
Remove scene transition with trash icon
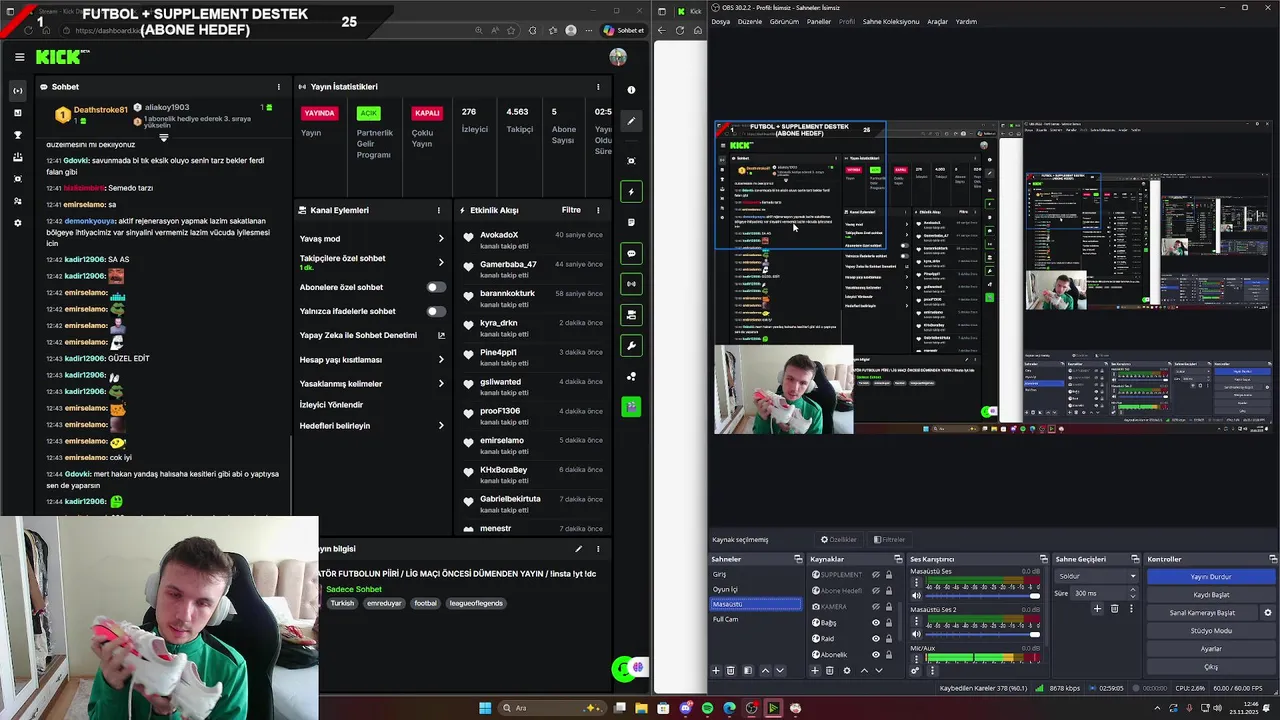[x=1114, y=609]
